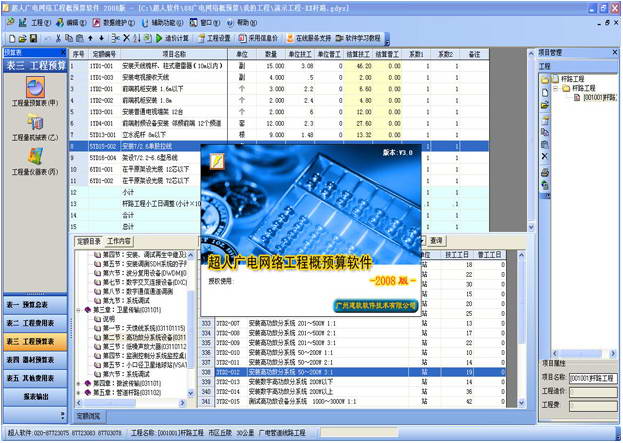Open main toolbar overflow options arrow

[x=387, y=39]
